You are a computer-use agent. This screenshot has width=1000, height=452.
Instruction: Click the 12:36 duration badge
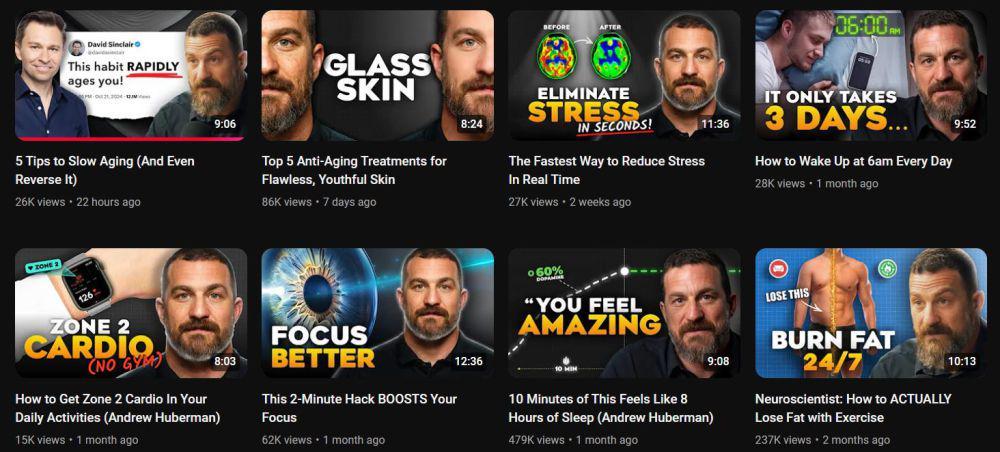point(469,361)
